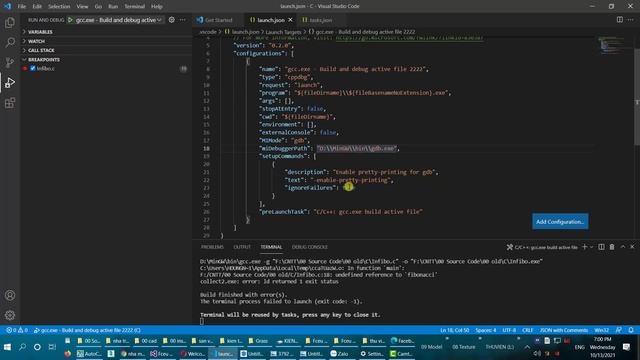This screenshot has height=360, width=640.
Task: Switch to the Output panel tab
Action: [x=242, y=247]
